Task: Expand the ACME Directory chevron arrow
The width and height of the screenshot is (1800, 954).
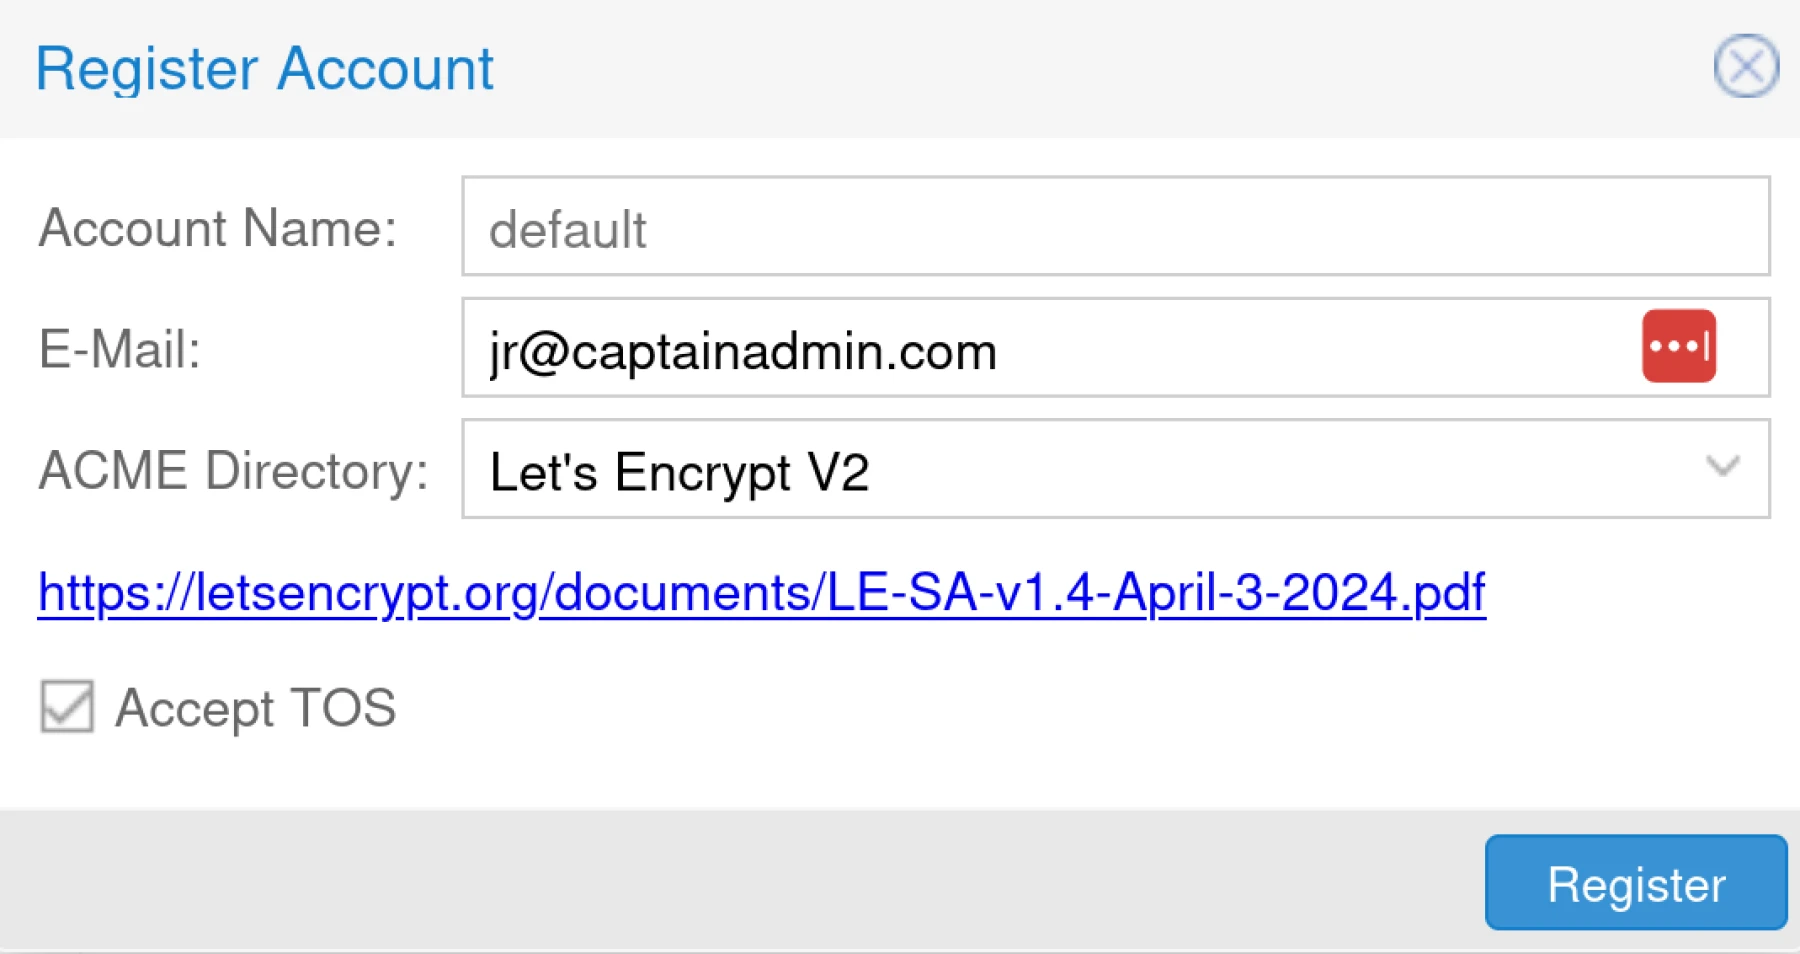Action: 1722,468
